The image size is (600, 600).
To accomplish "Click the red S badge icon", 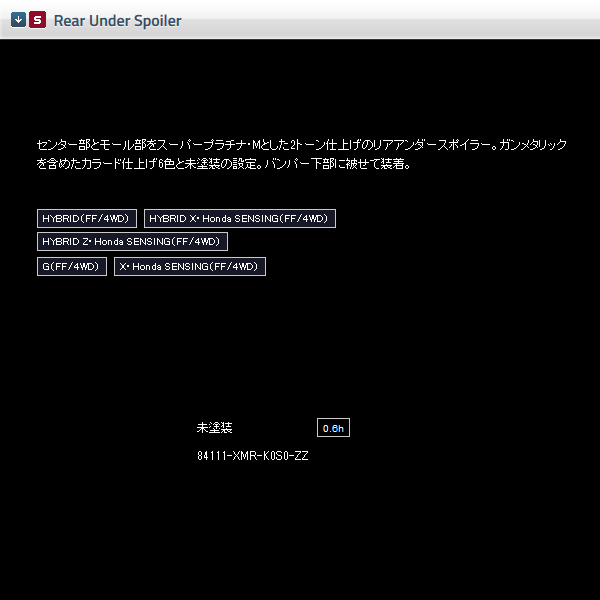I will (x=37, y=20).
